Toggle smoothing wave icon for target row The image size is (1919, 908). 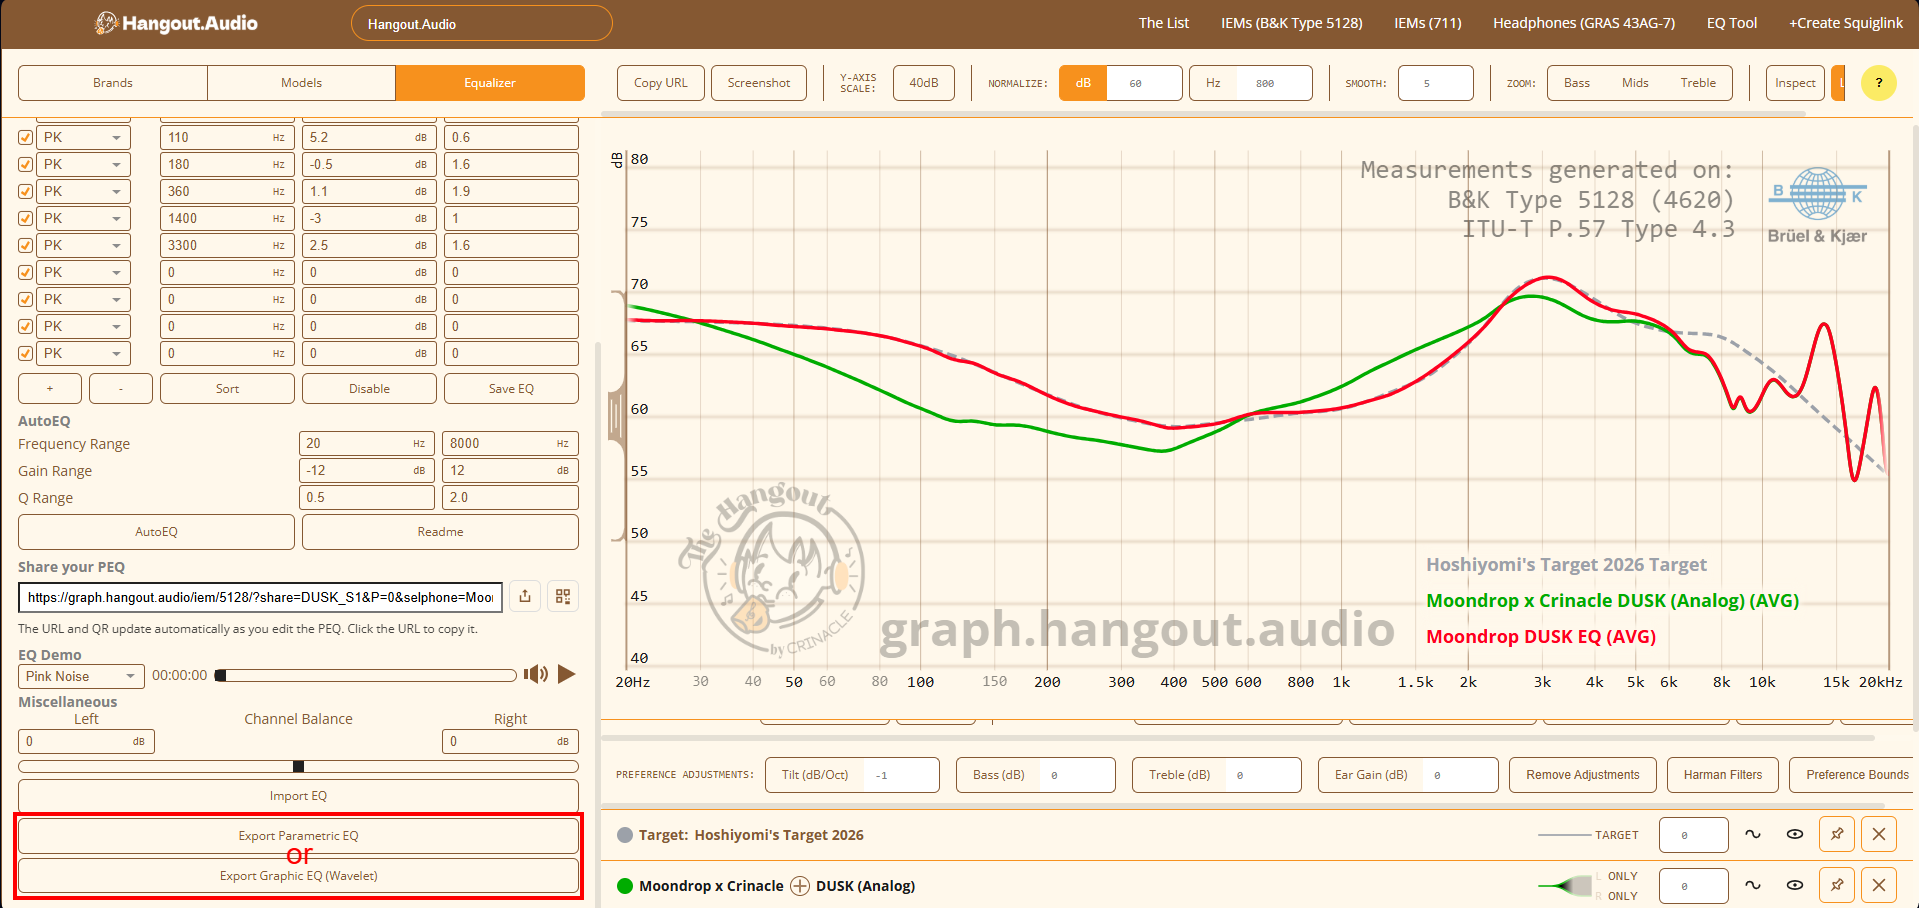pyautogui.click(x=1753, y=834)
